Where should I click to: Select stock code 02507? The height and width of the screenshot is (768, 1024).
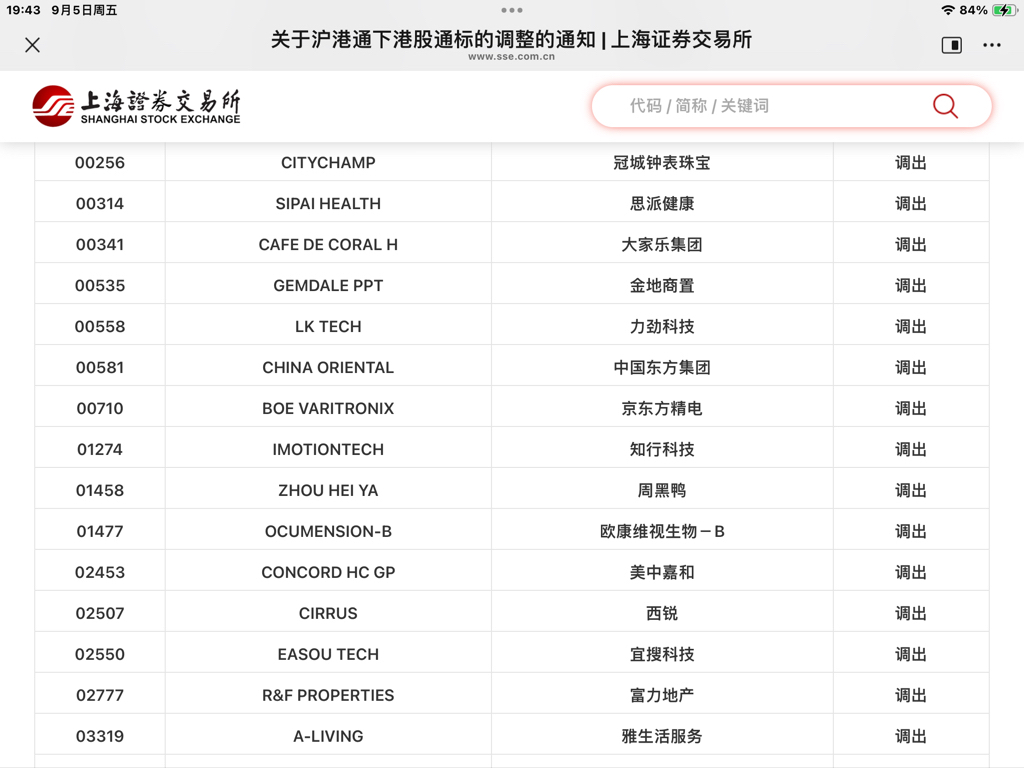point(100,614)
